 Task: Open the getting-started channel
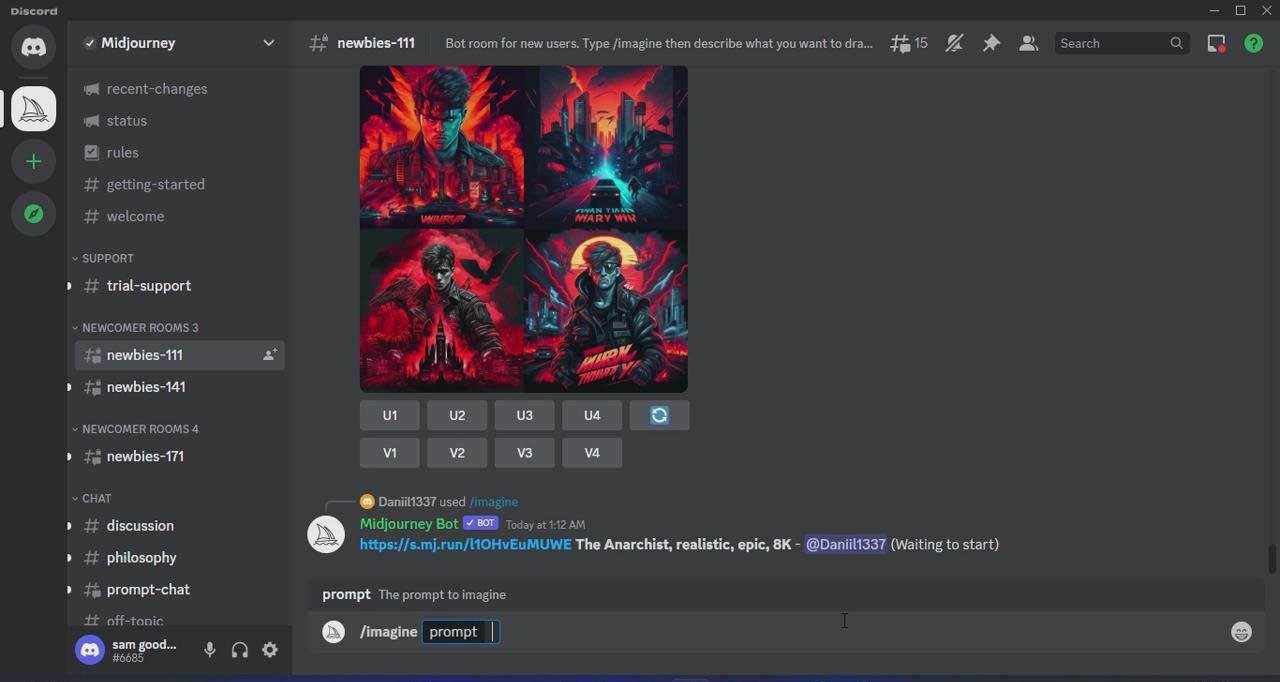point(155,184)
